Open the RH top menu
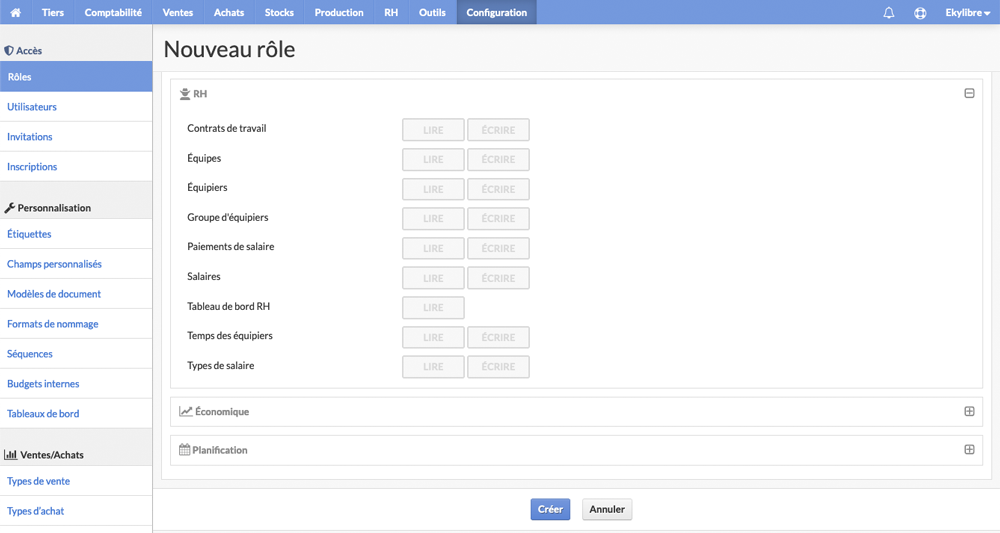The image size is (1000, 533). pos(391,12)
